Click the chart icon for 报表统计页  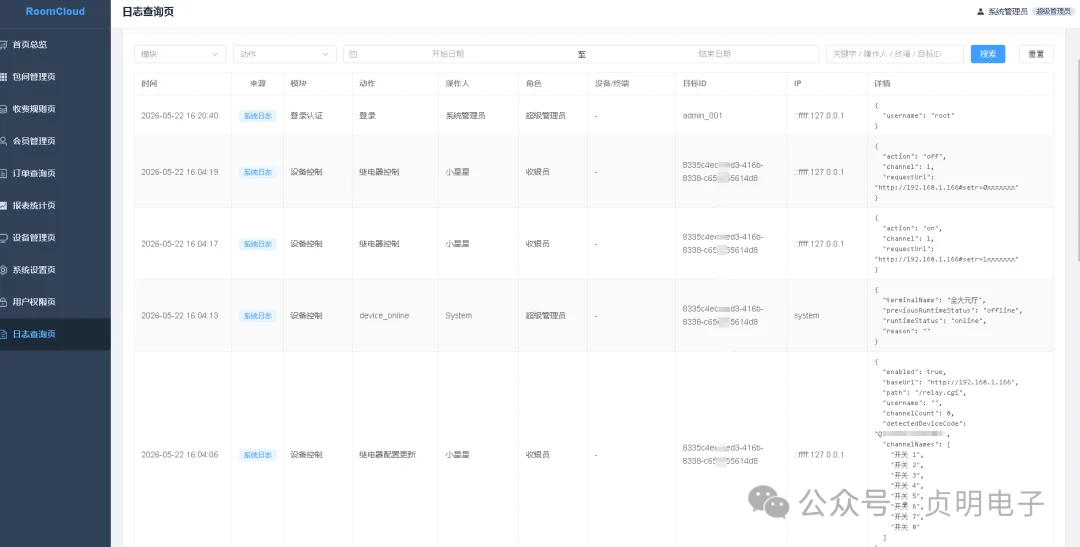coord(3,205)
